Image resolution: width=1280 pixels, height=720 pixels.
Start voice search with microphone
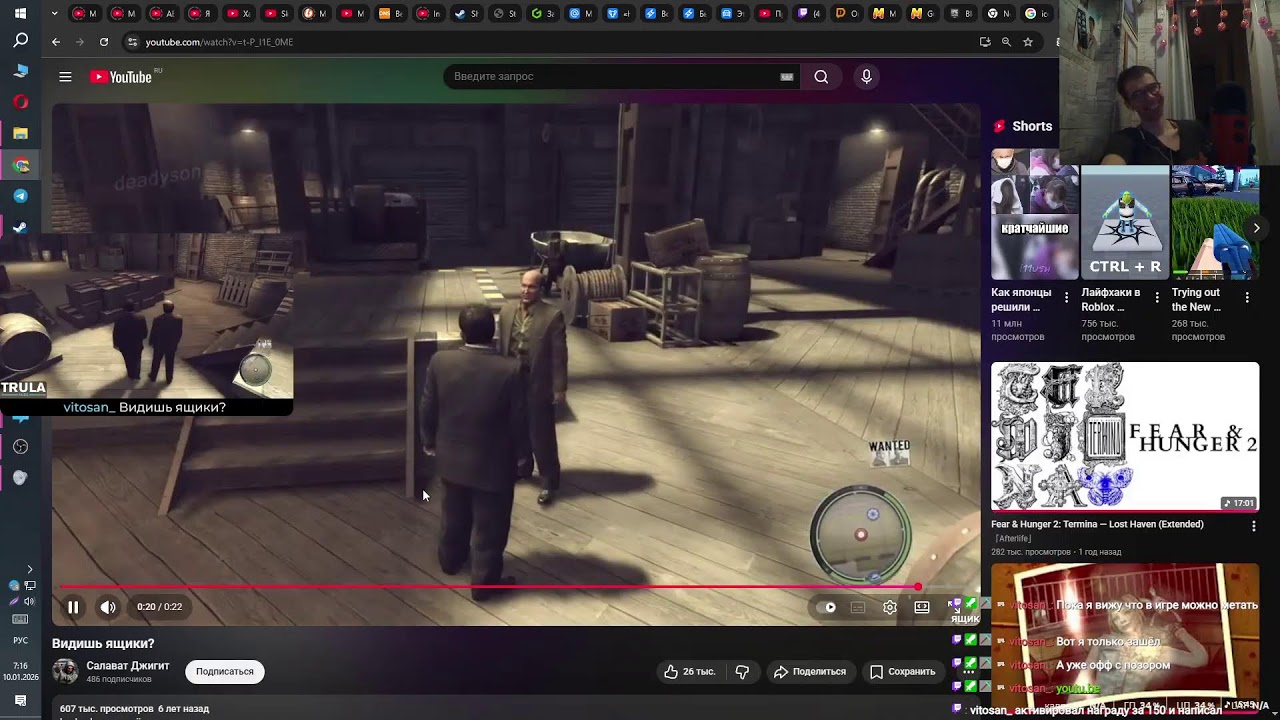[x=867, y=77]
